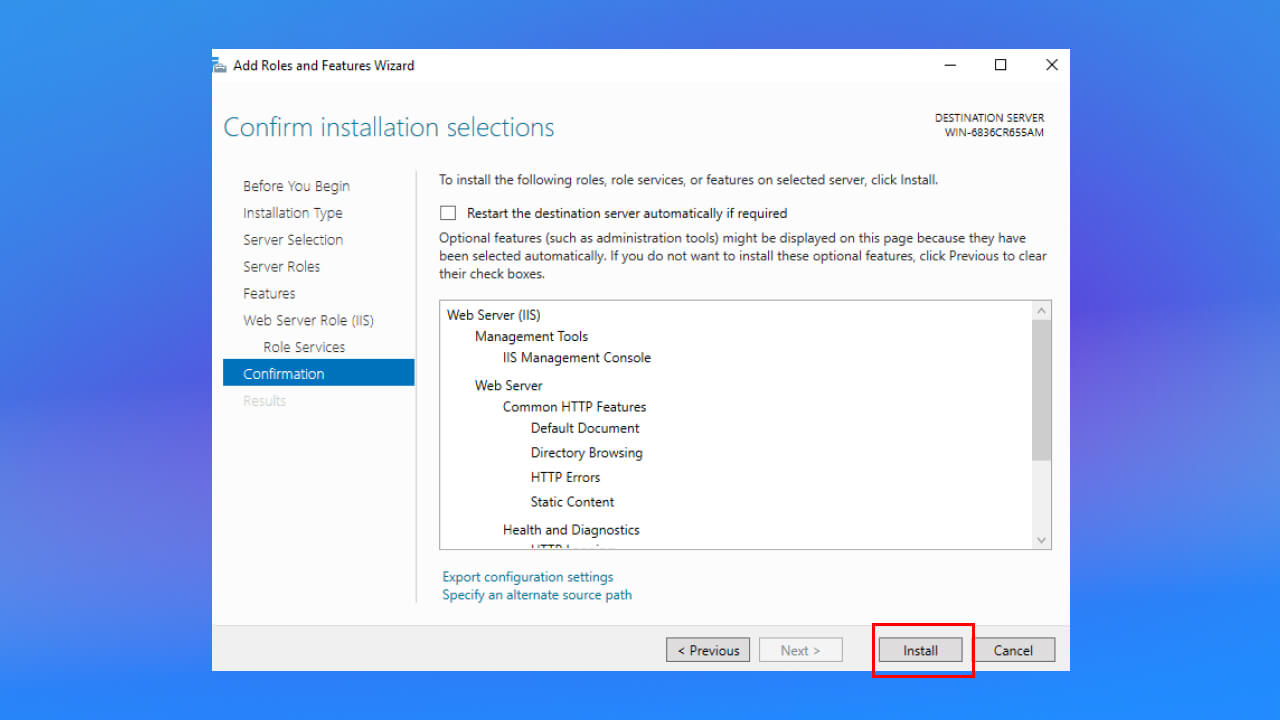The width and height of the screenshot is (1280, 720).
Task: Open Export configuration settings link
Action: pyautogui.click(x=528, y=577)
